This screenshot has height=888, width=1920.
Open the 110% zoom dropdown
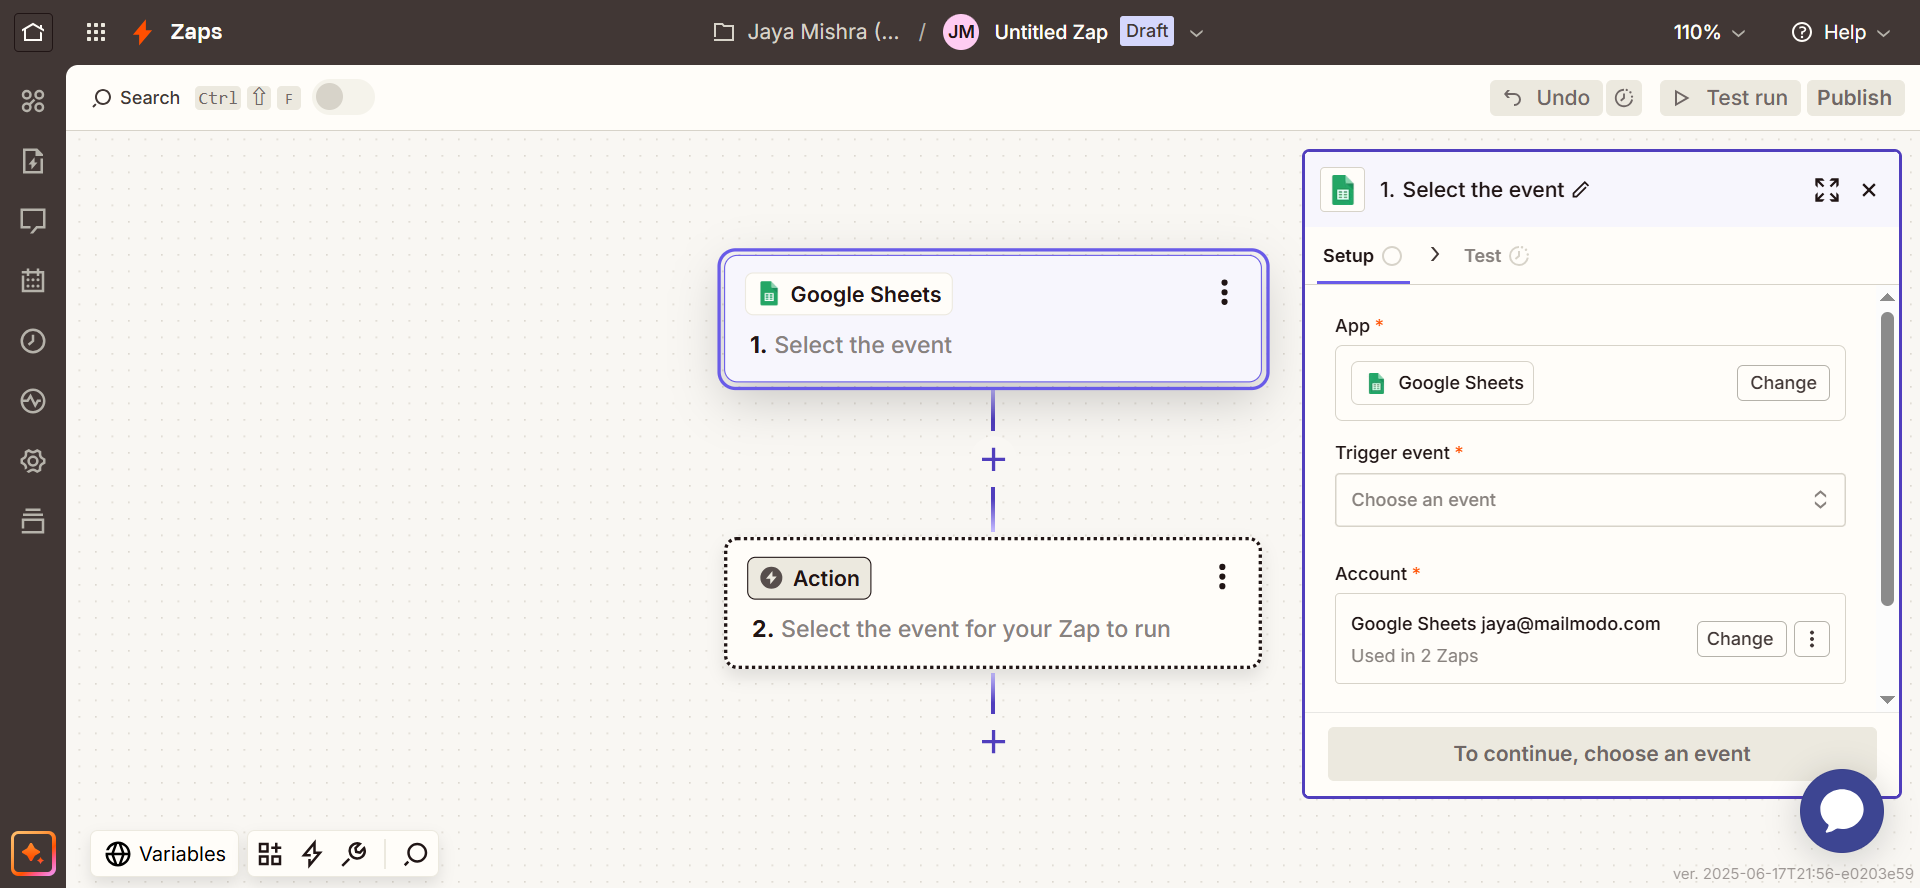point(1710,32)
